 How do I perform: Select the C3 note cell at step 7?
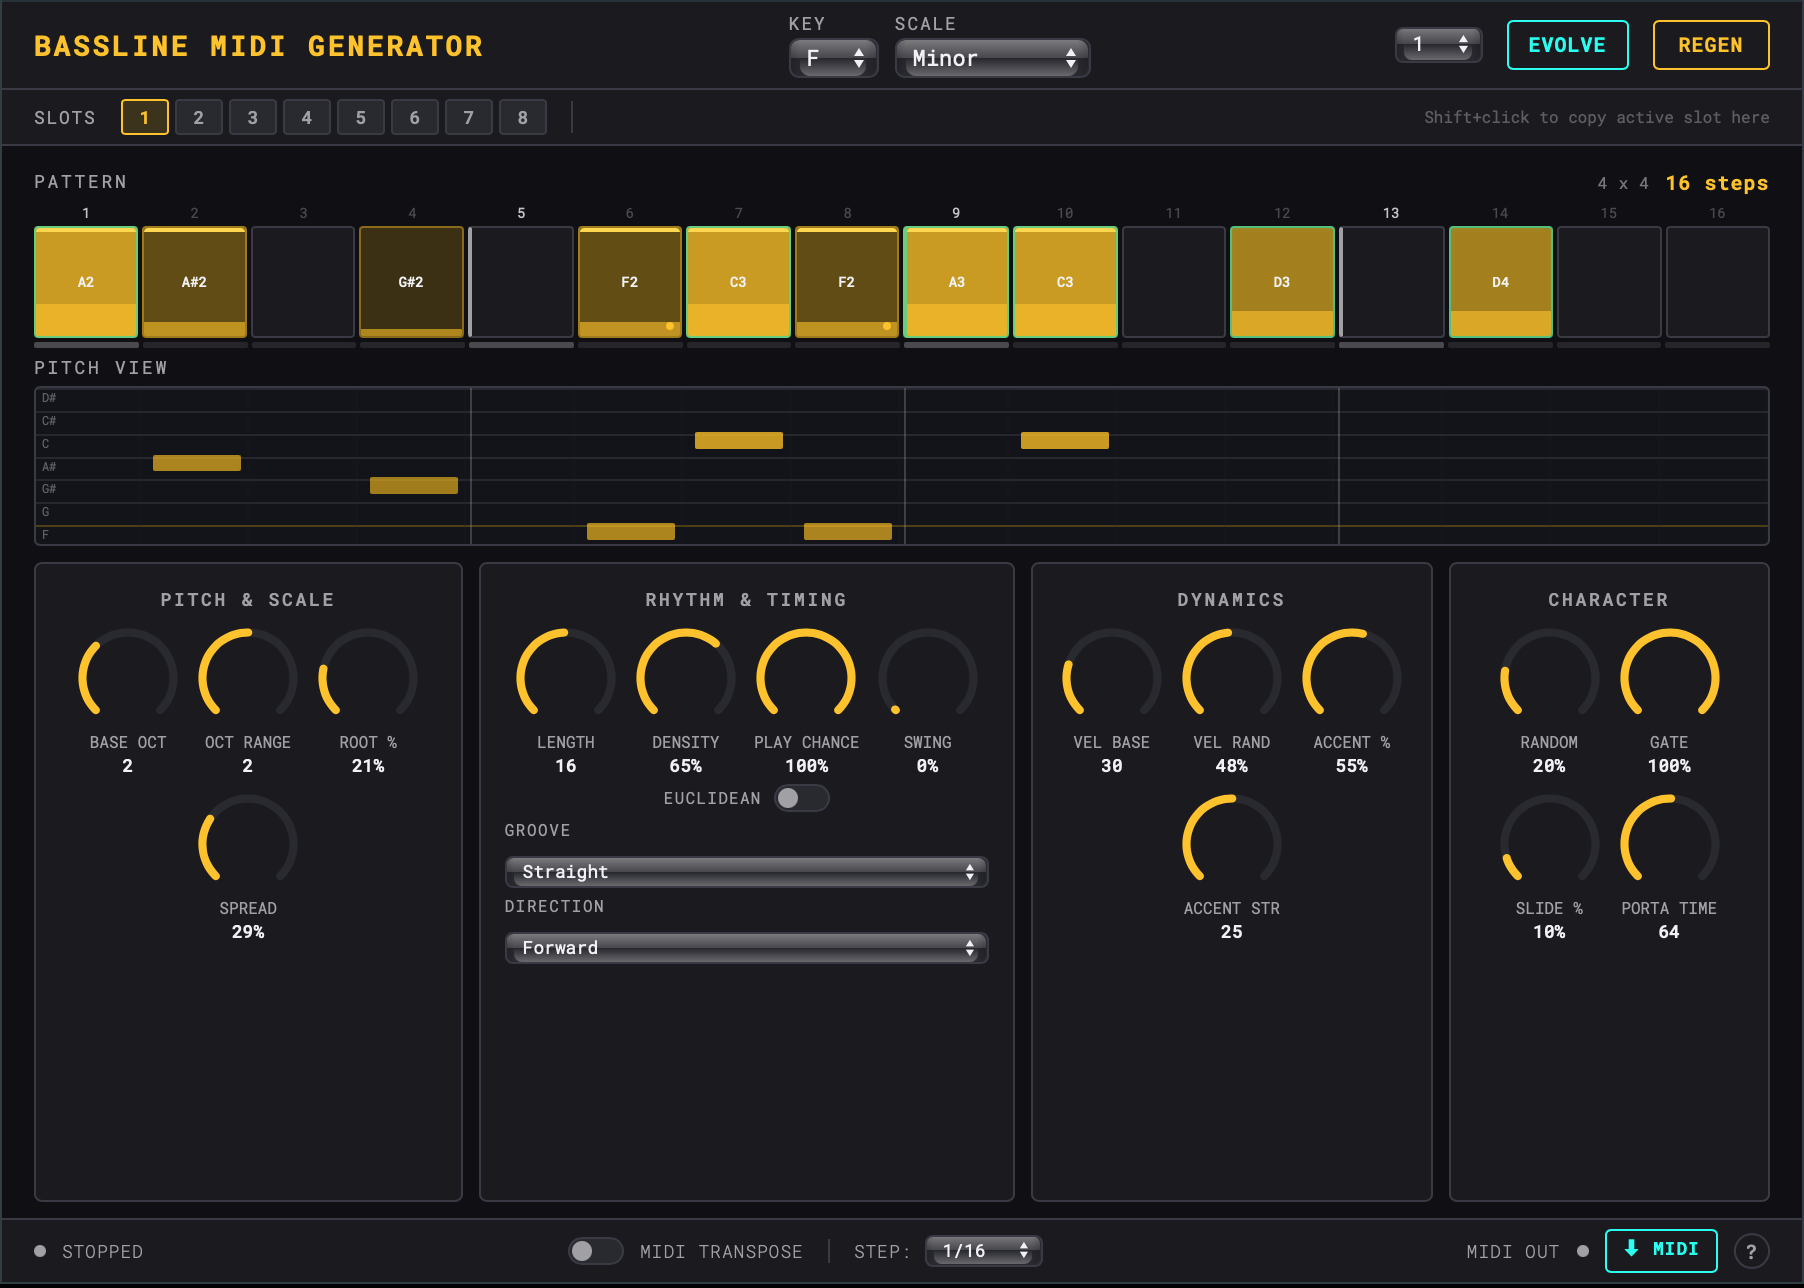pos(738,281)
